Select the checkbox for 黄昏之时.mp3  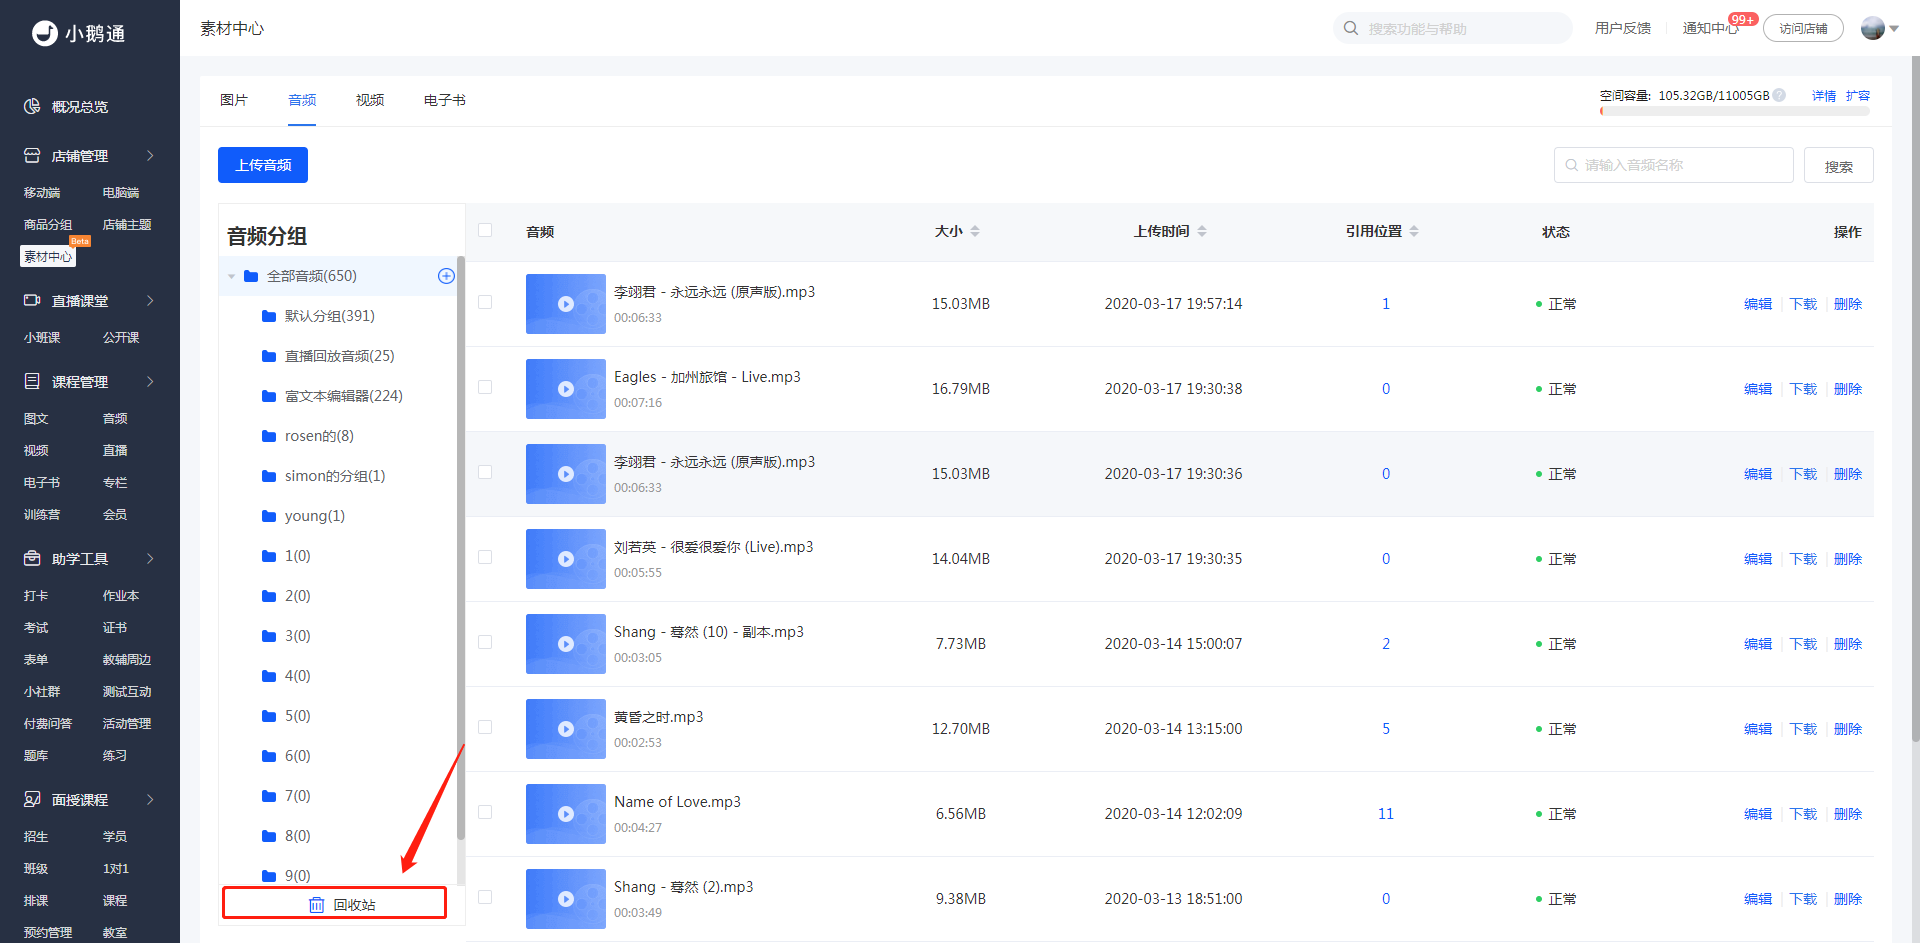tap(485, 727)
